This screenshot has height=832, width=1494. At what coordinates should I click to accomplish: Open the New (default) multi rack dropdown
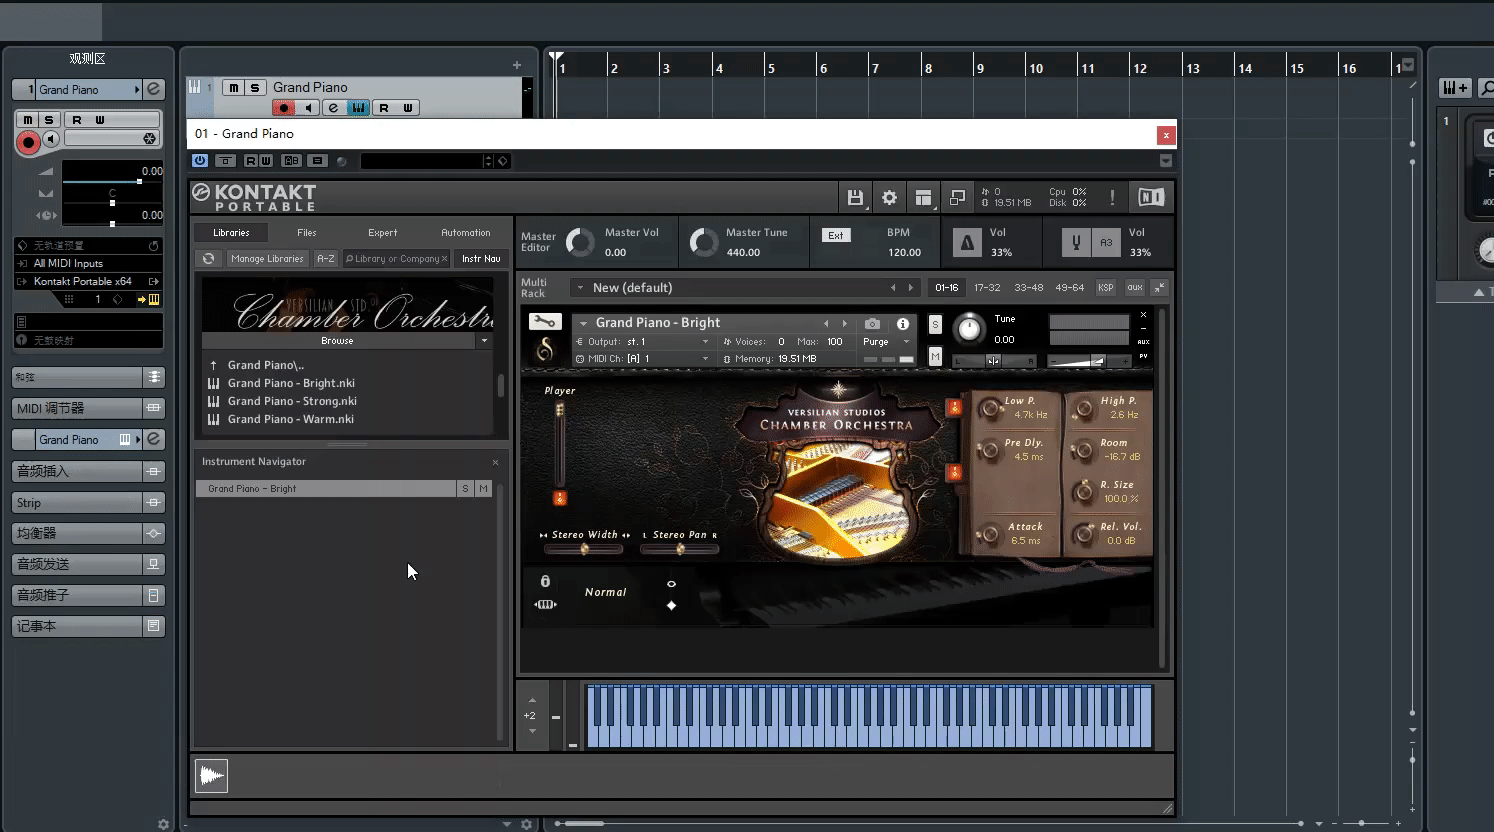(x=580, y=288)
